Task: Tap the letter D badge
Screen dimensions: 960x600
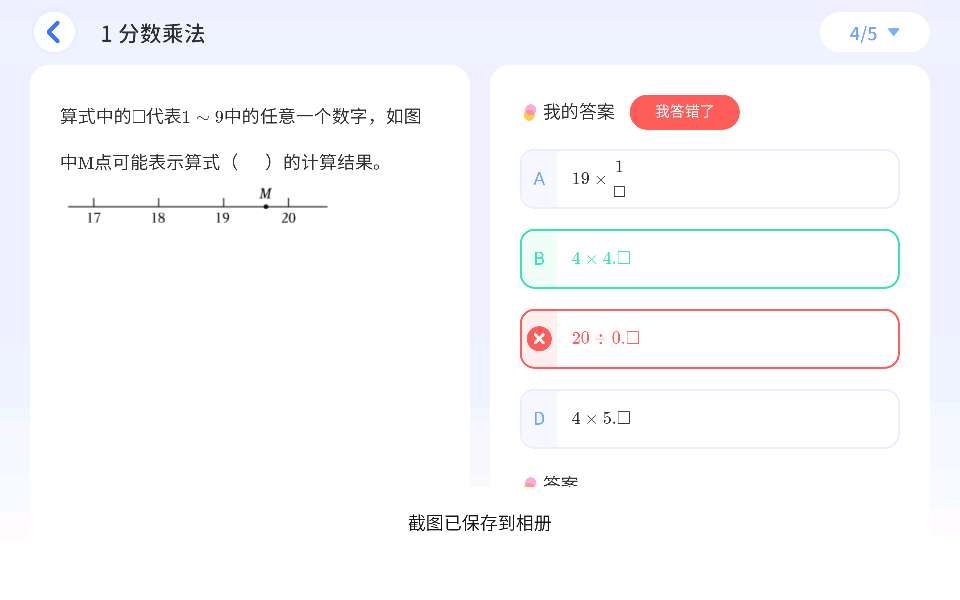Action: 539,419
